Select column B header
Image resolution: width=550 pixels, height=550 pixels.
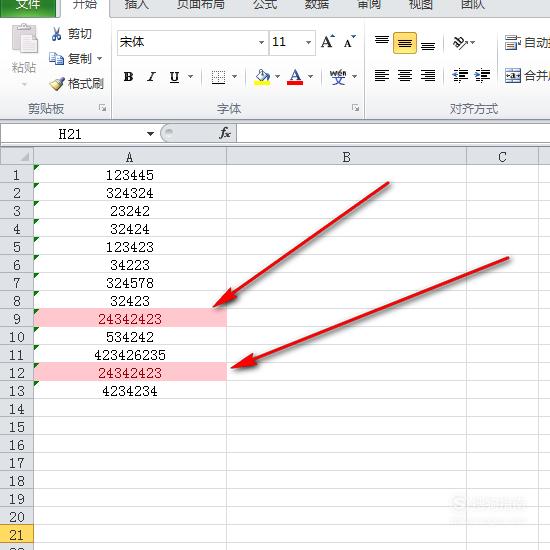[346, 157]
